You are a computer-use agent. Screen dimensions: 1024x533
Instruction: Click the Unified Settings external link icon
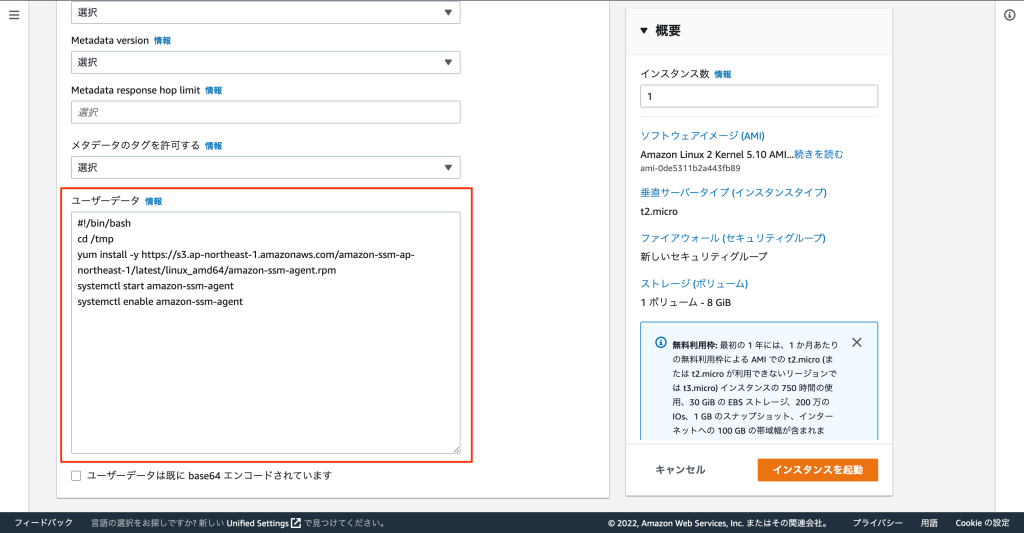point(296,523)
